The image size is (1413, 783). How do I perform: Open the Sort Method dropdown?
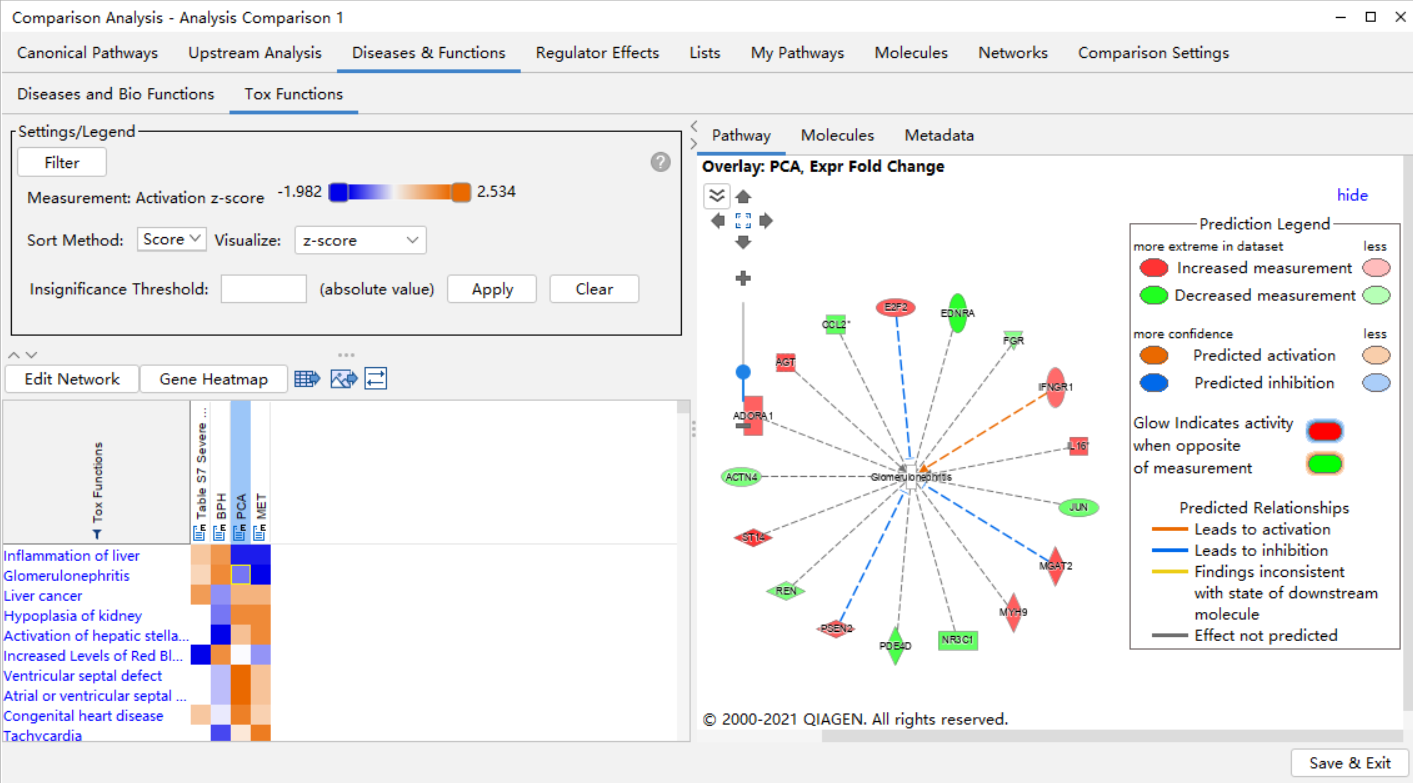(x=171, y=240)
